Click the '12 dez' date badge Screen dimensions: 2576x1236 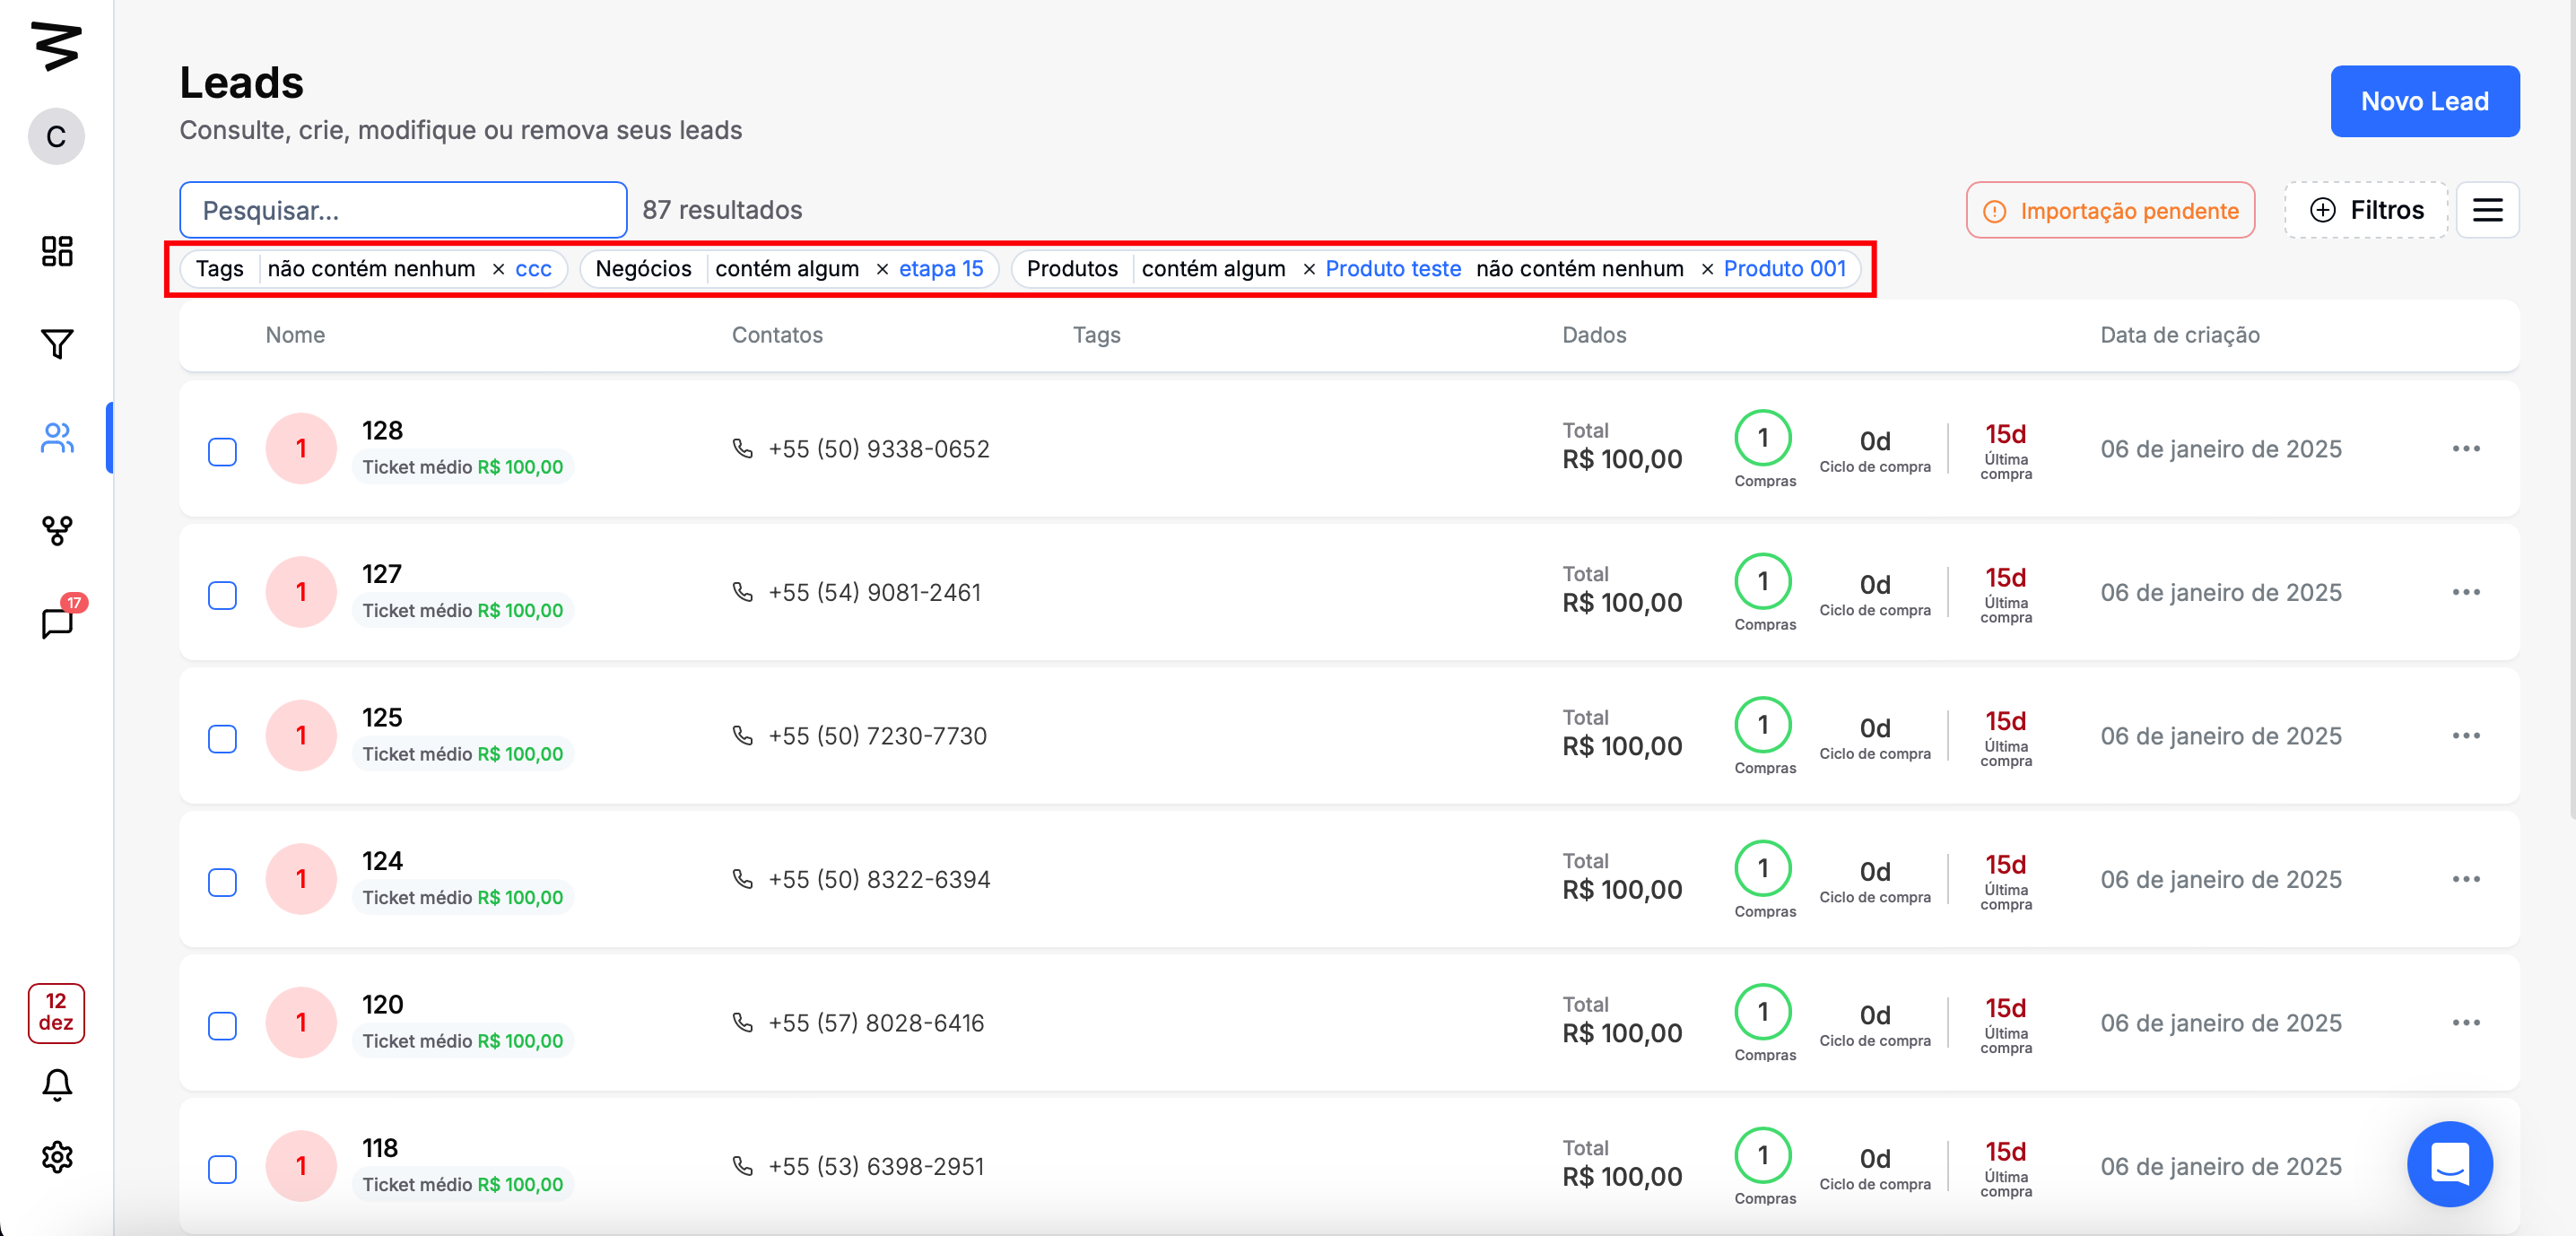click(x=56, y=1012)
